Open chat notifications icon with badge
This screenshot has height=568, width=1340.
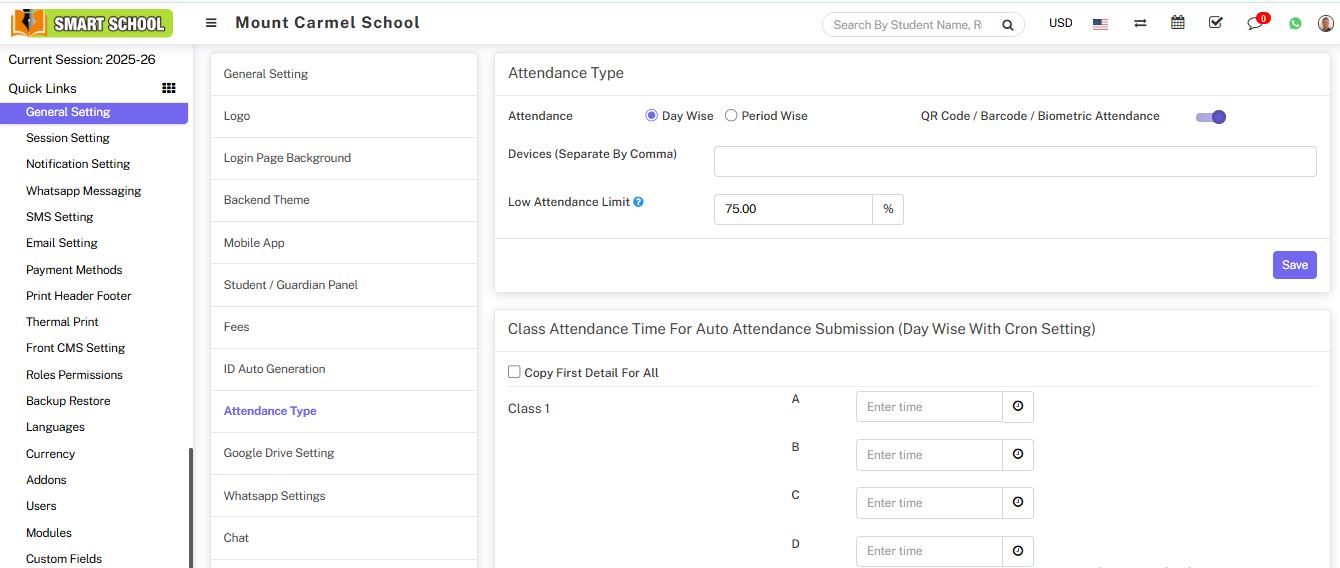pos(1255,24)
